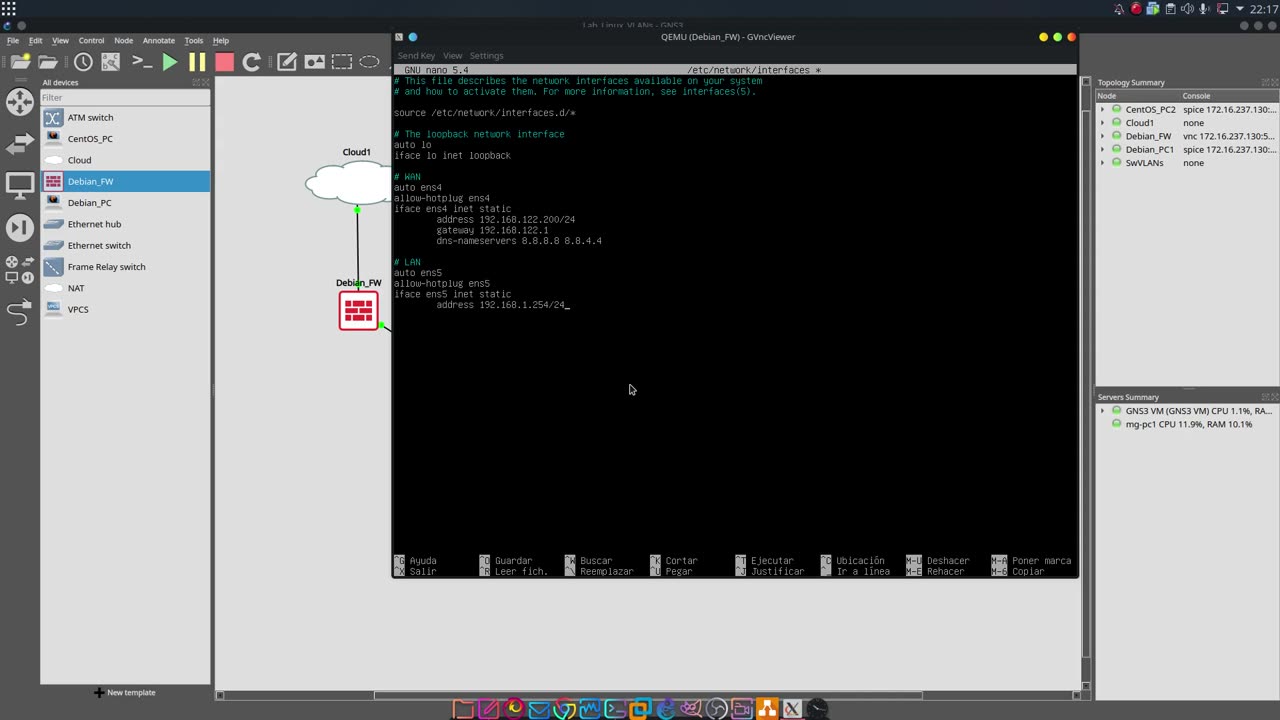Open terminal from taskbar

[x=615, y=709]
